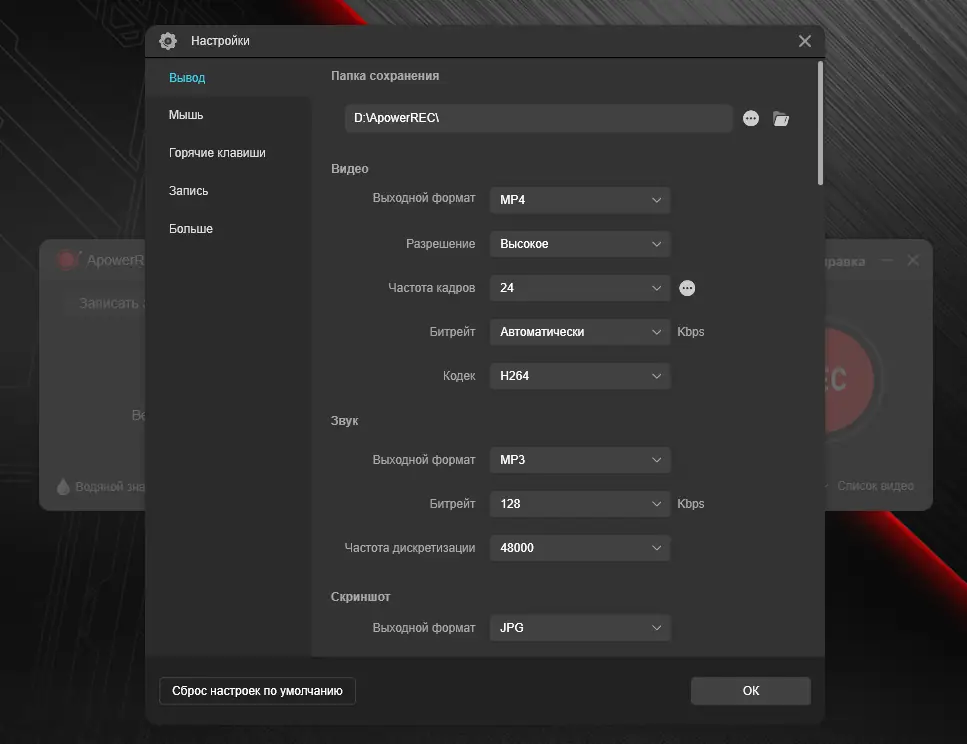Image resolution: width=967 pixels, height=744 pixels.
Task: Close the background ApowerREC window
Action: point(913,261)
